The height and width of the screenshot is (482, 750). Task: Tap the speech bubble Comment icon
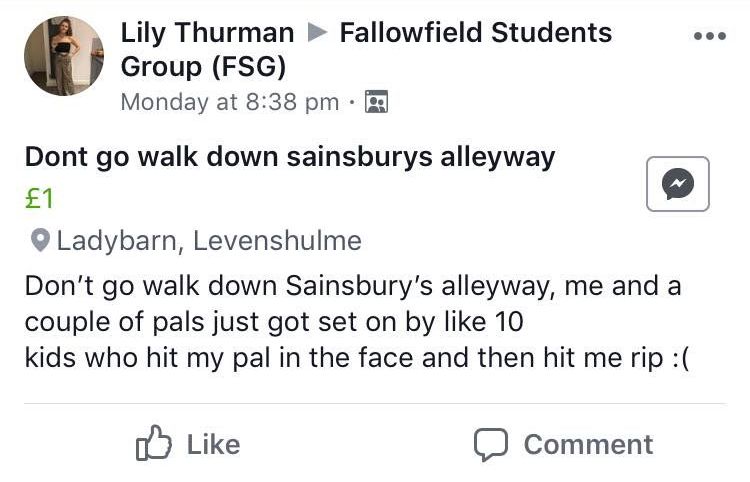(491, 444)
